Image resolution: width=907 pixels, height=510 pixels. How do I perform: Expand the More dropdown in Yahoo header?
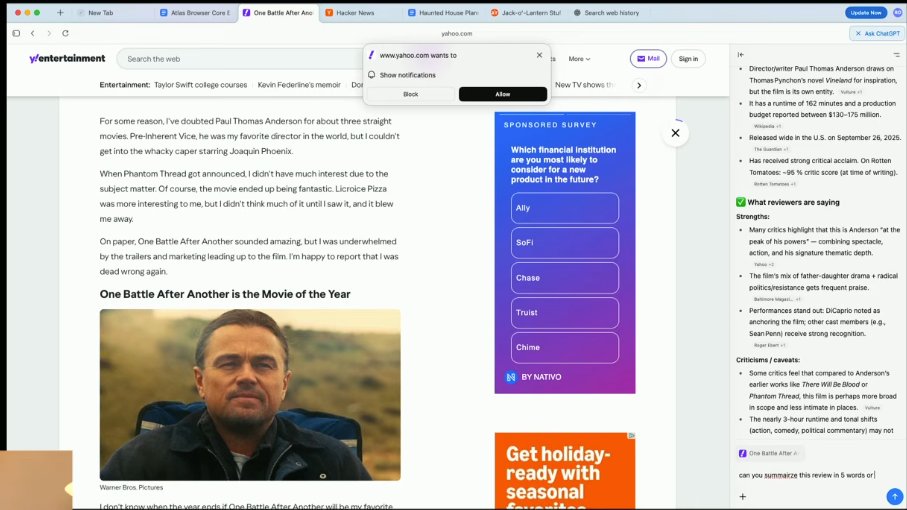coord(579,59)
